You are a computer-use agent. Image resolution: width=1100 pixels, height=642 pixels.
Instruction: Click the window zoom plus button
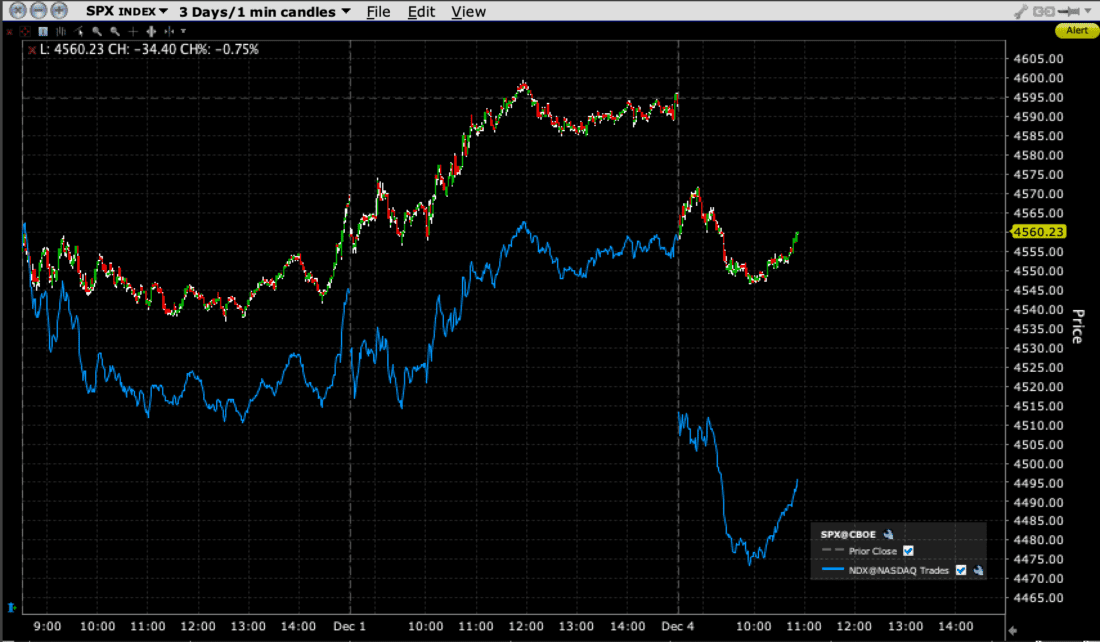pos(60,11)
